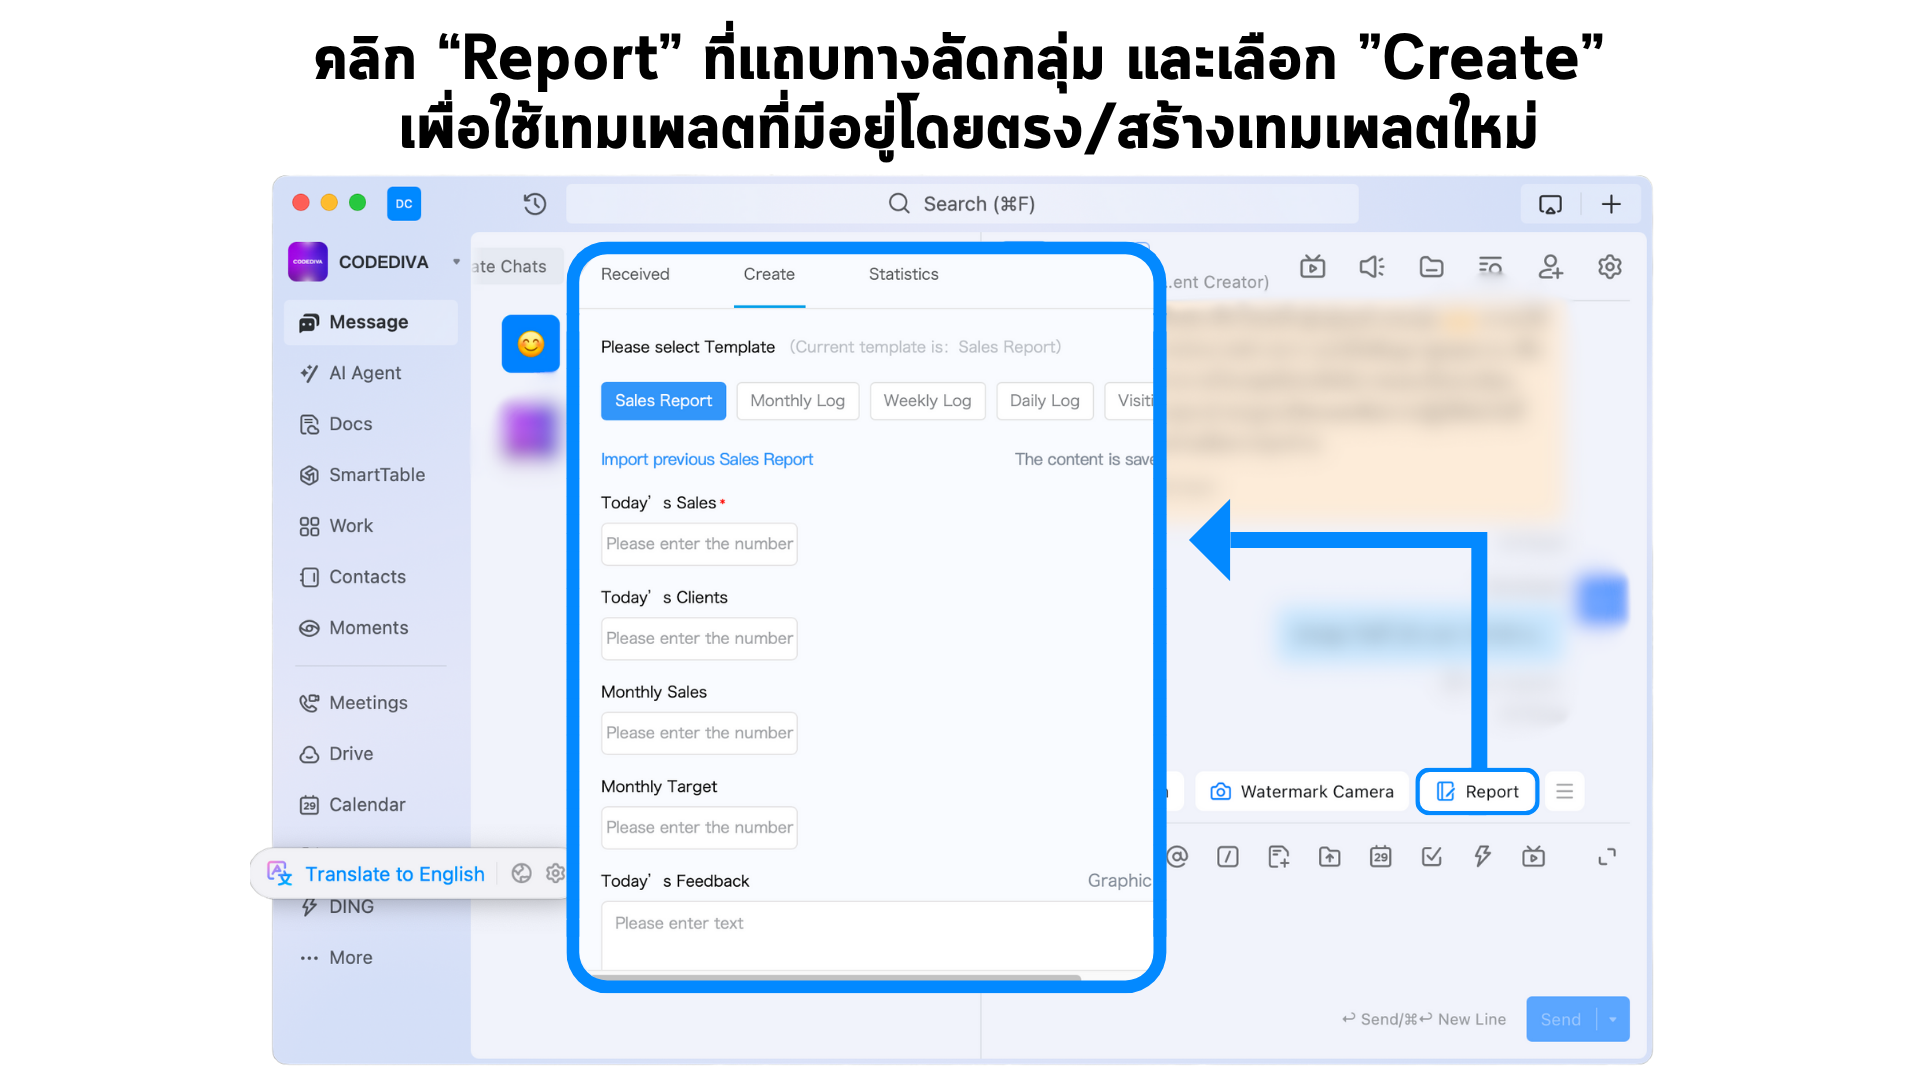Click Import previous Sales Report link
This screenshot has height=1080, width=1920.
(x=706, y=459)
